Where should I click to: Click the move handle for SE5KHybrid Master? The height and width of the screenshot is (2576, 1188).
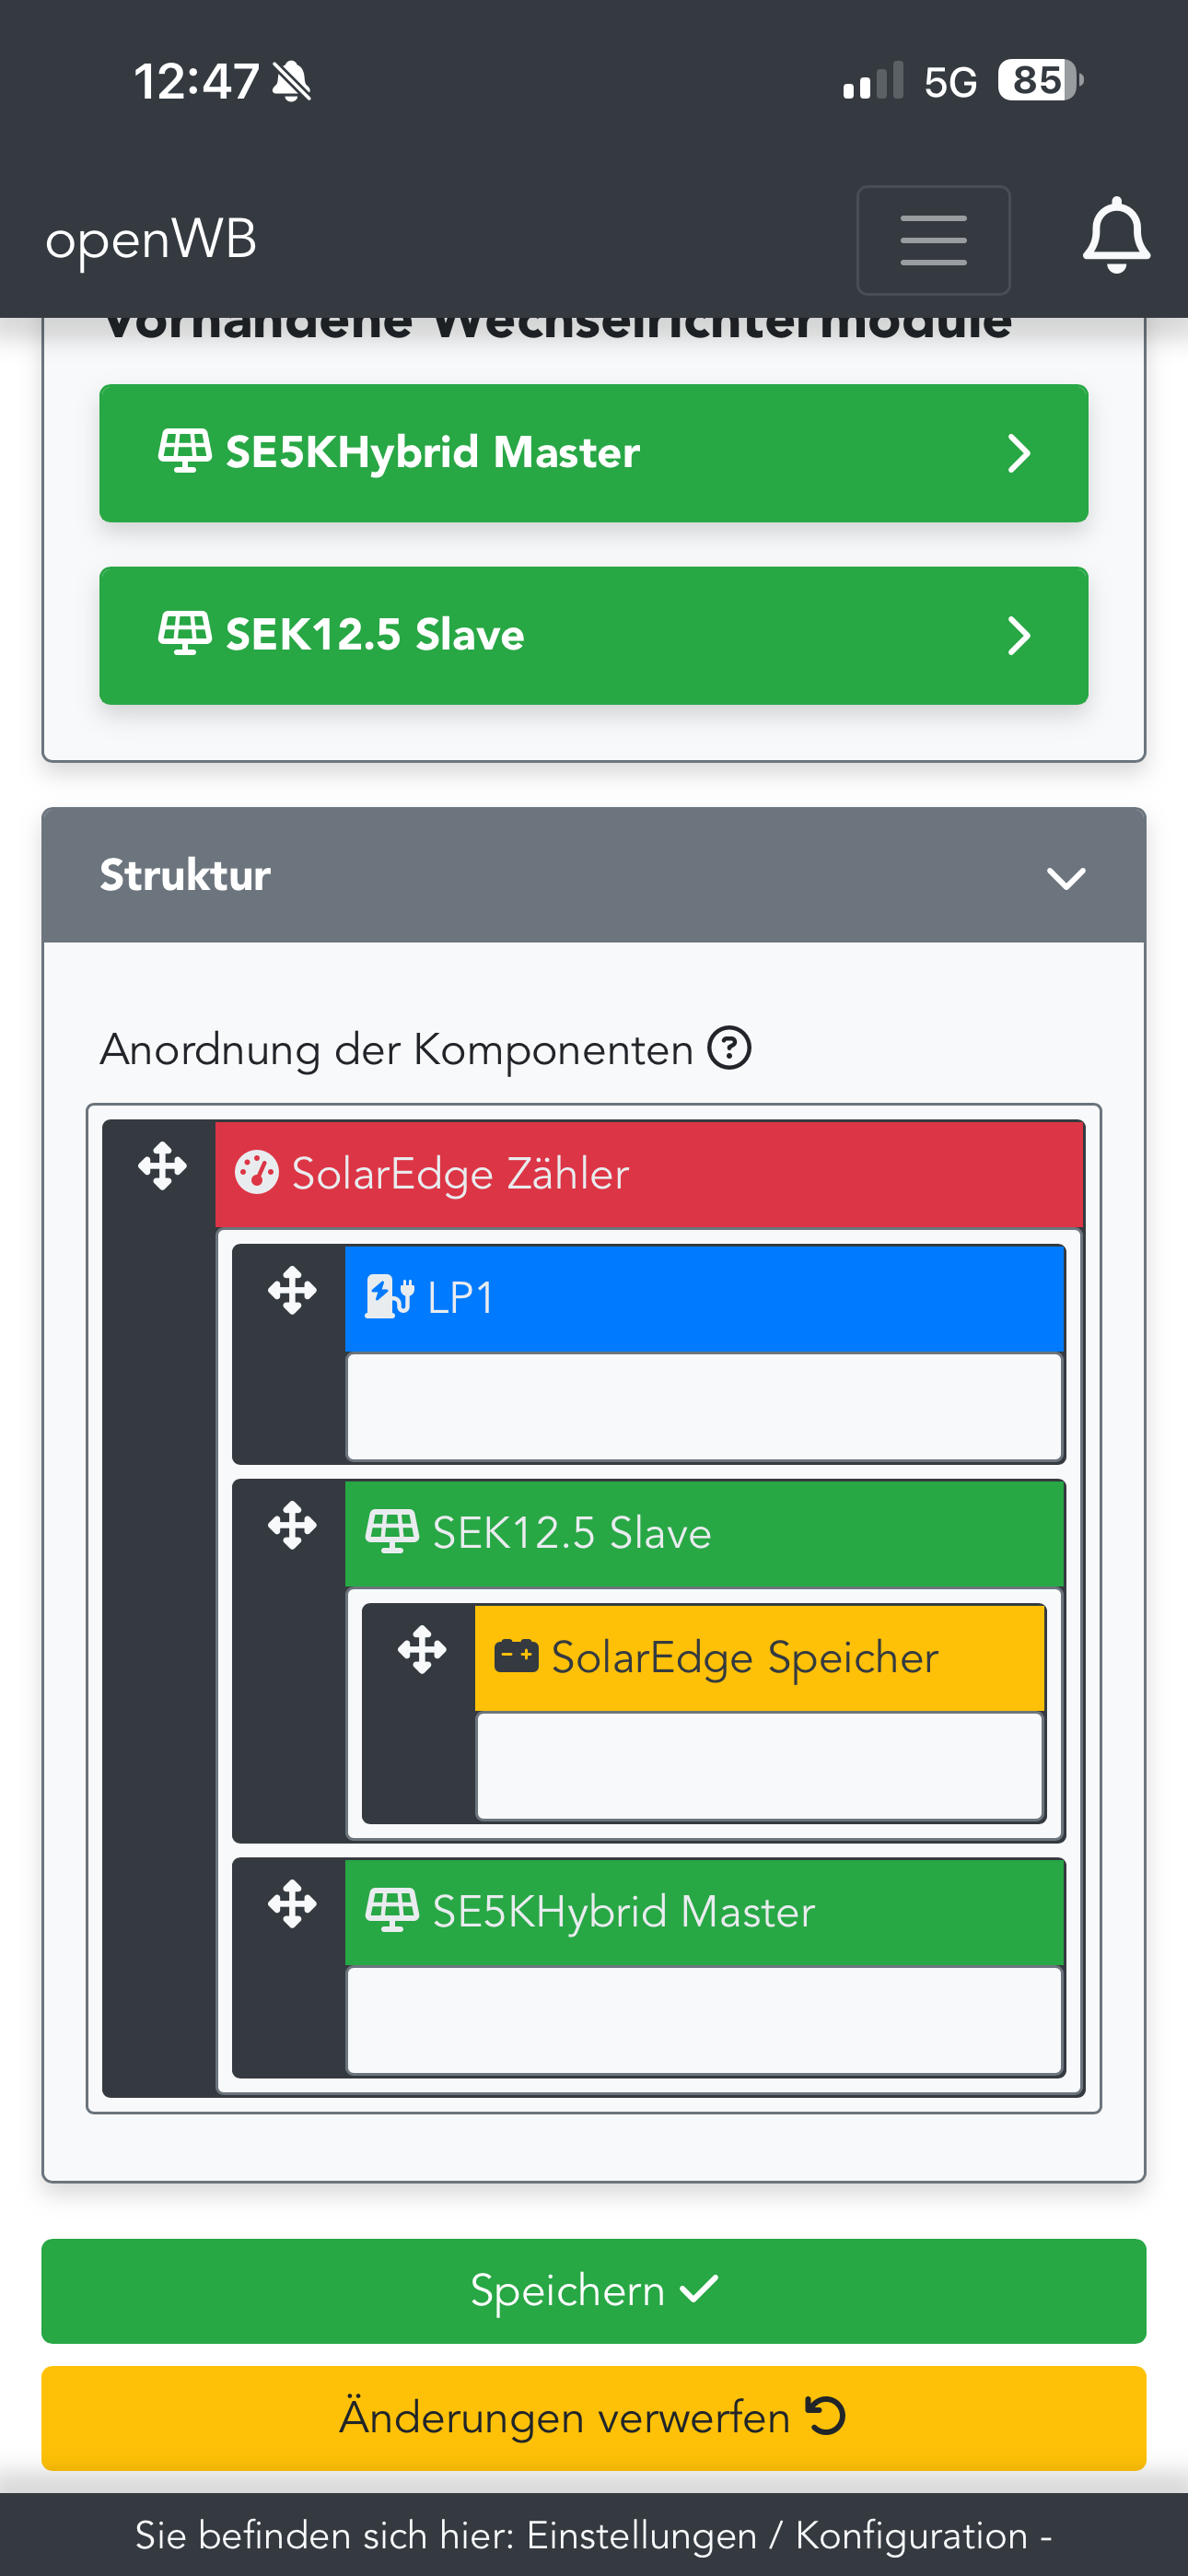[x=292, y=1904]
